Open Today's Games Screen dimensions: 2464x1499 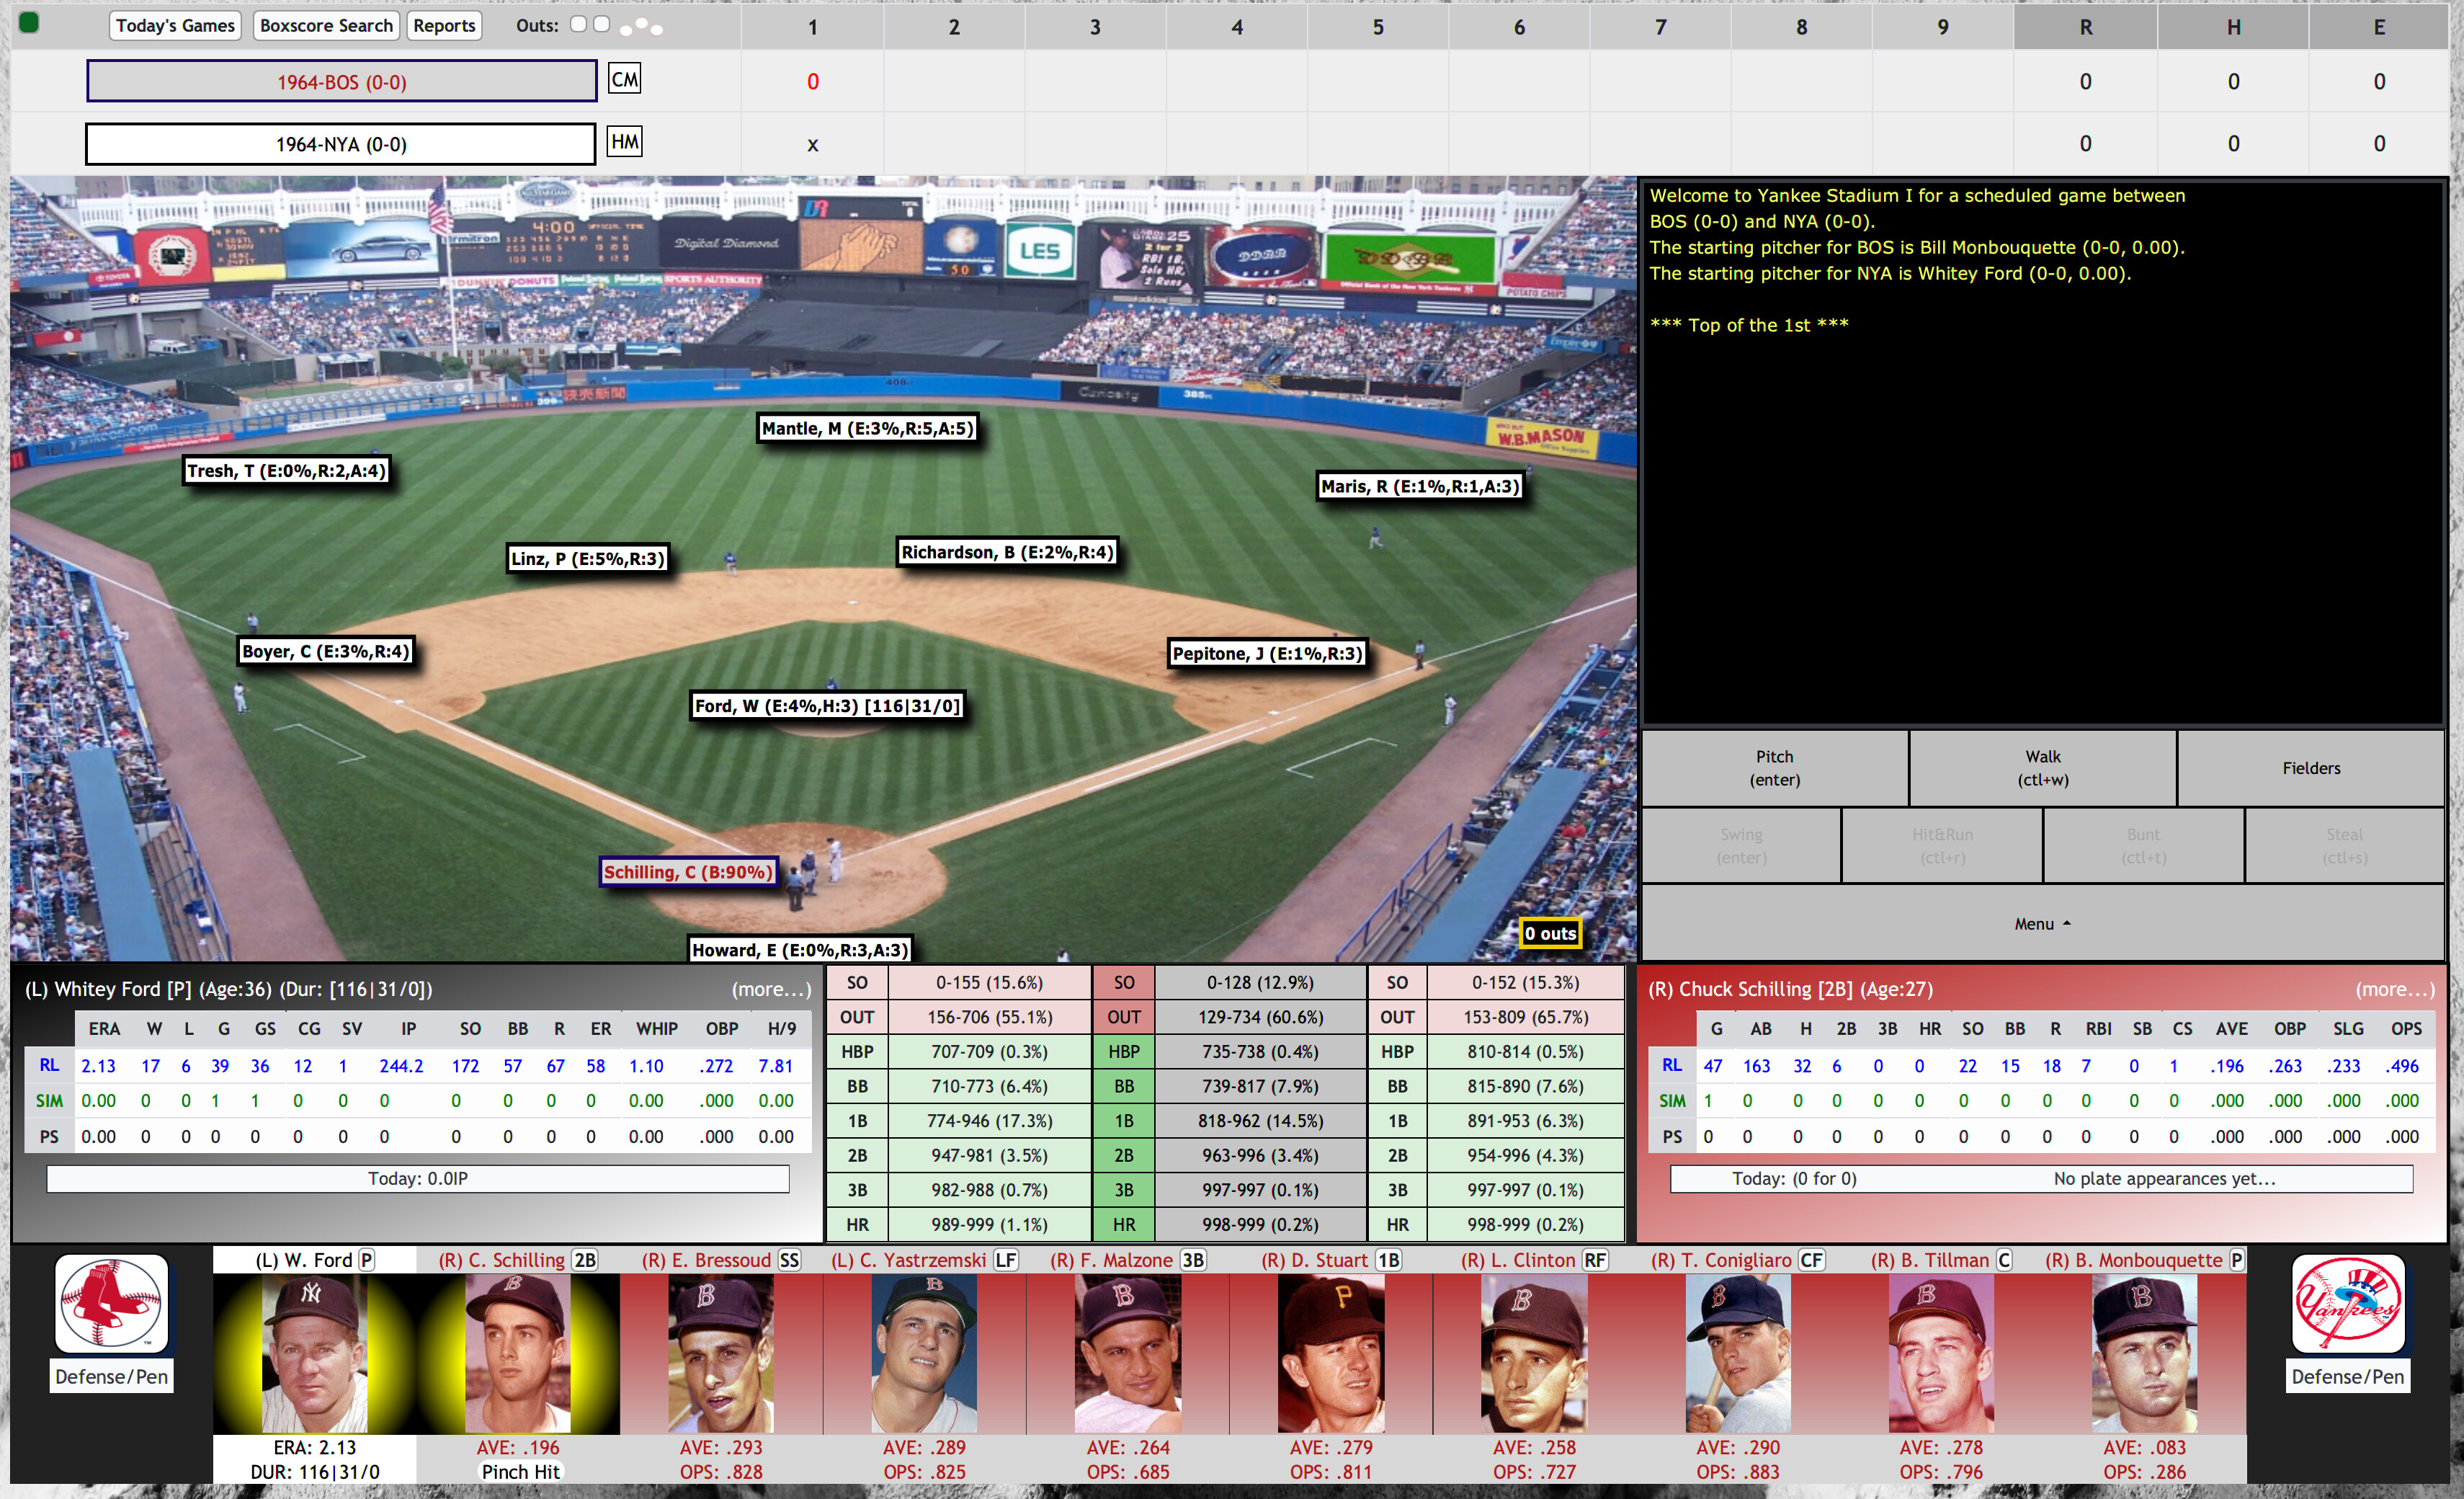[174, 25]
